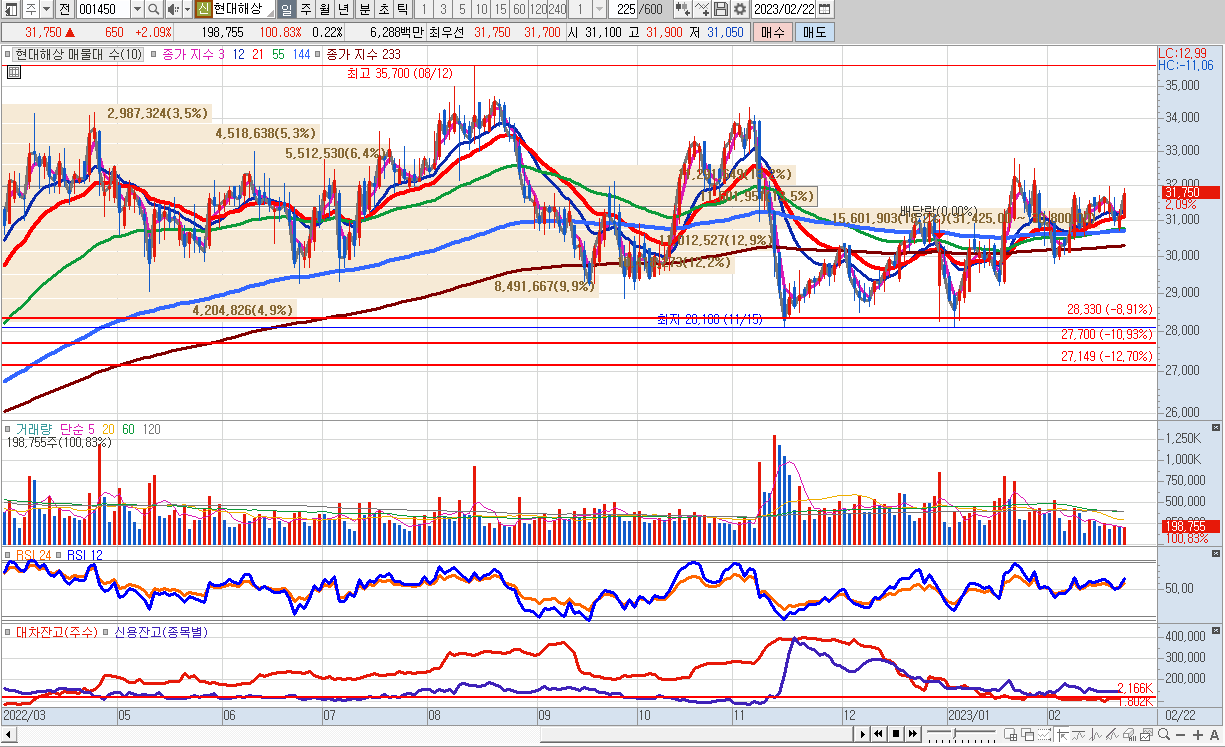The image size is (1225, 747).
Task: Click the speaker sound icon in toolbar
Action: click(172, 9)
